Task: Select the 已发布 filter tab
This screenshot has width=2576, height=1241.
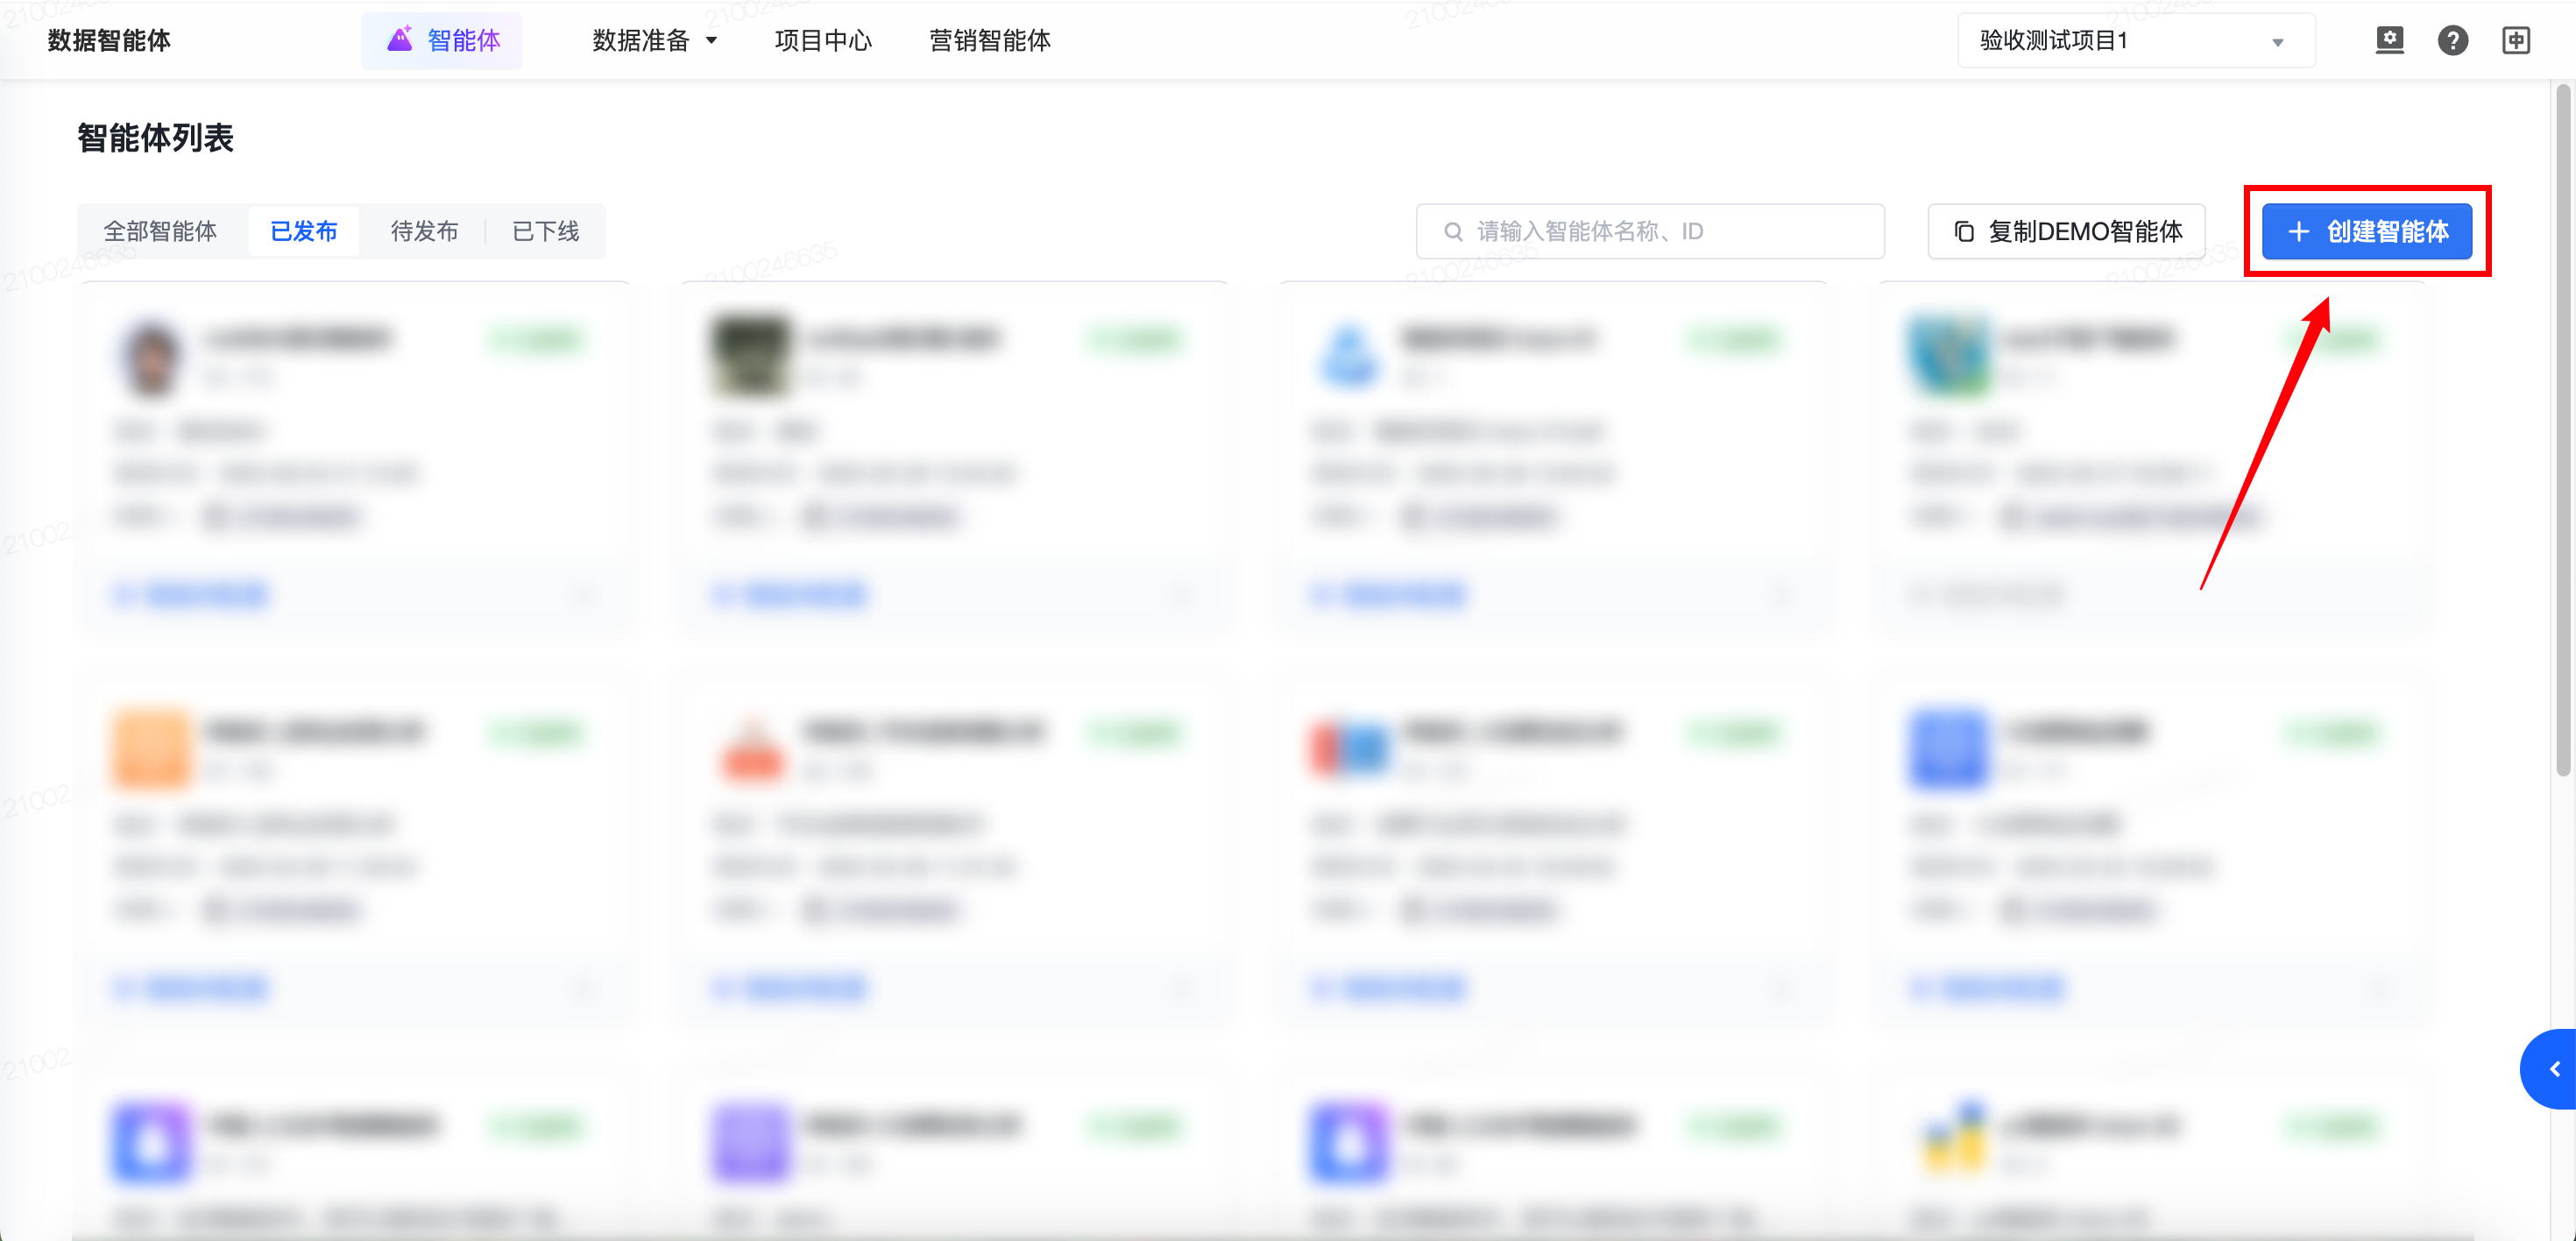Action: tap(304, 232)
